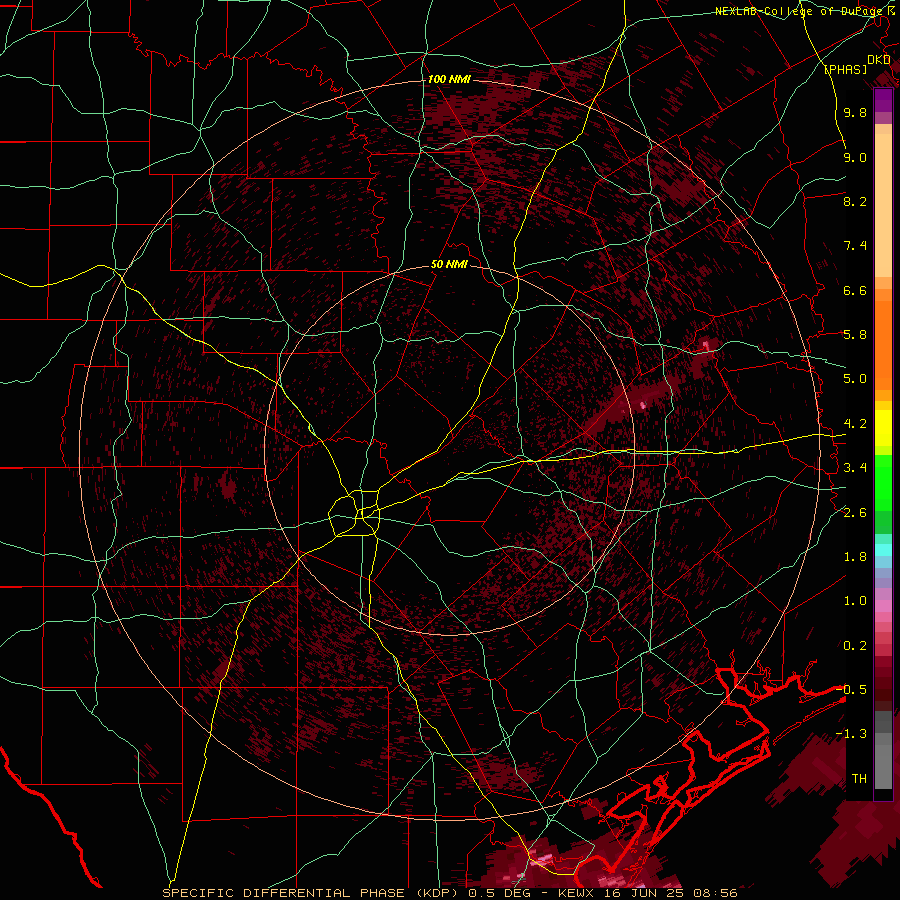Click the 08:56 timestamp
900x900 pixels.
[715, 893]
